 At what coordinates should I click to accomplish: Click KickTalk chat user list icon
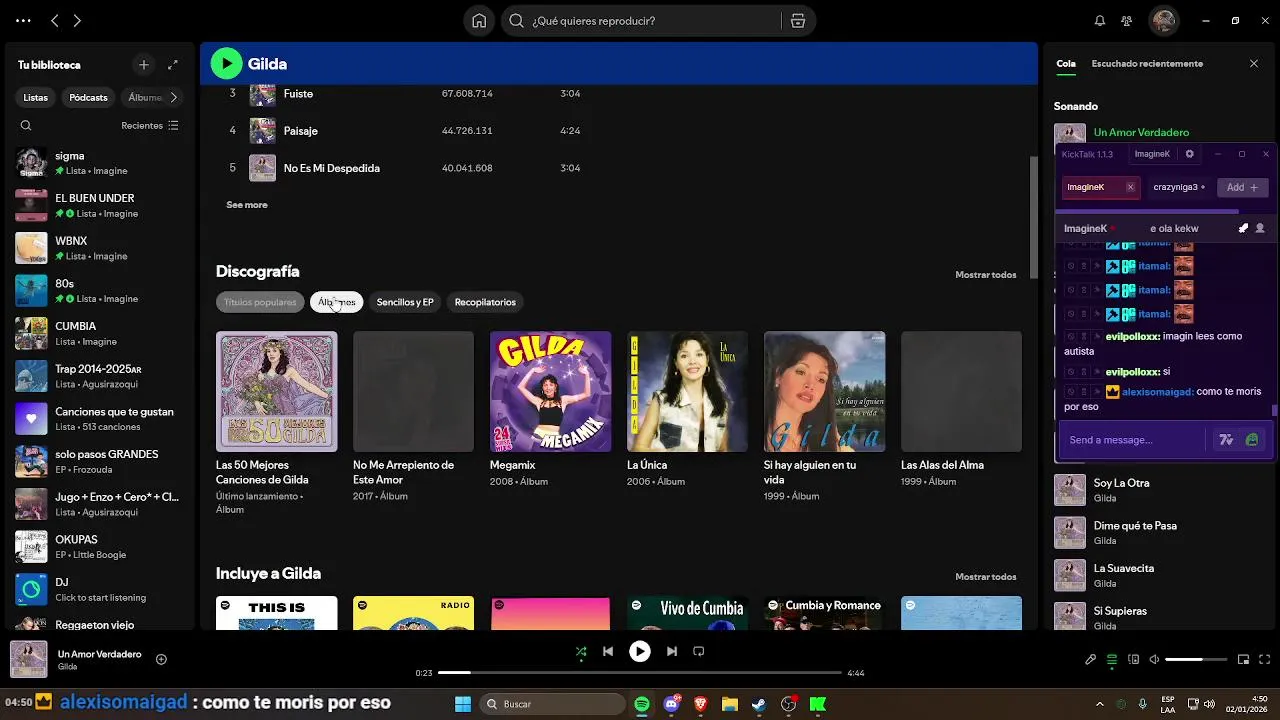coord(1260,228)
